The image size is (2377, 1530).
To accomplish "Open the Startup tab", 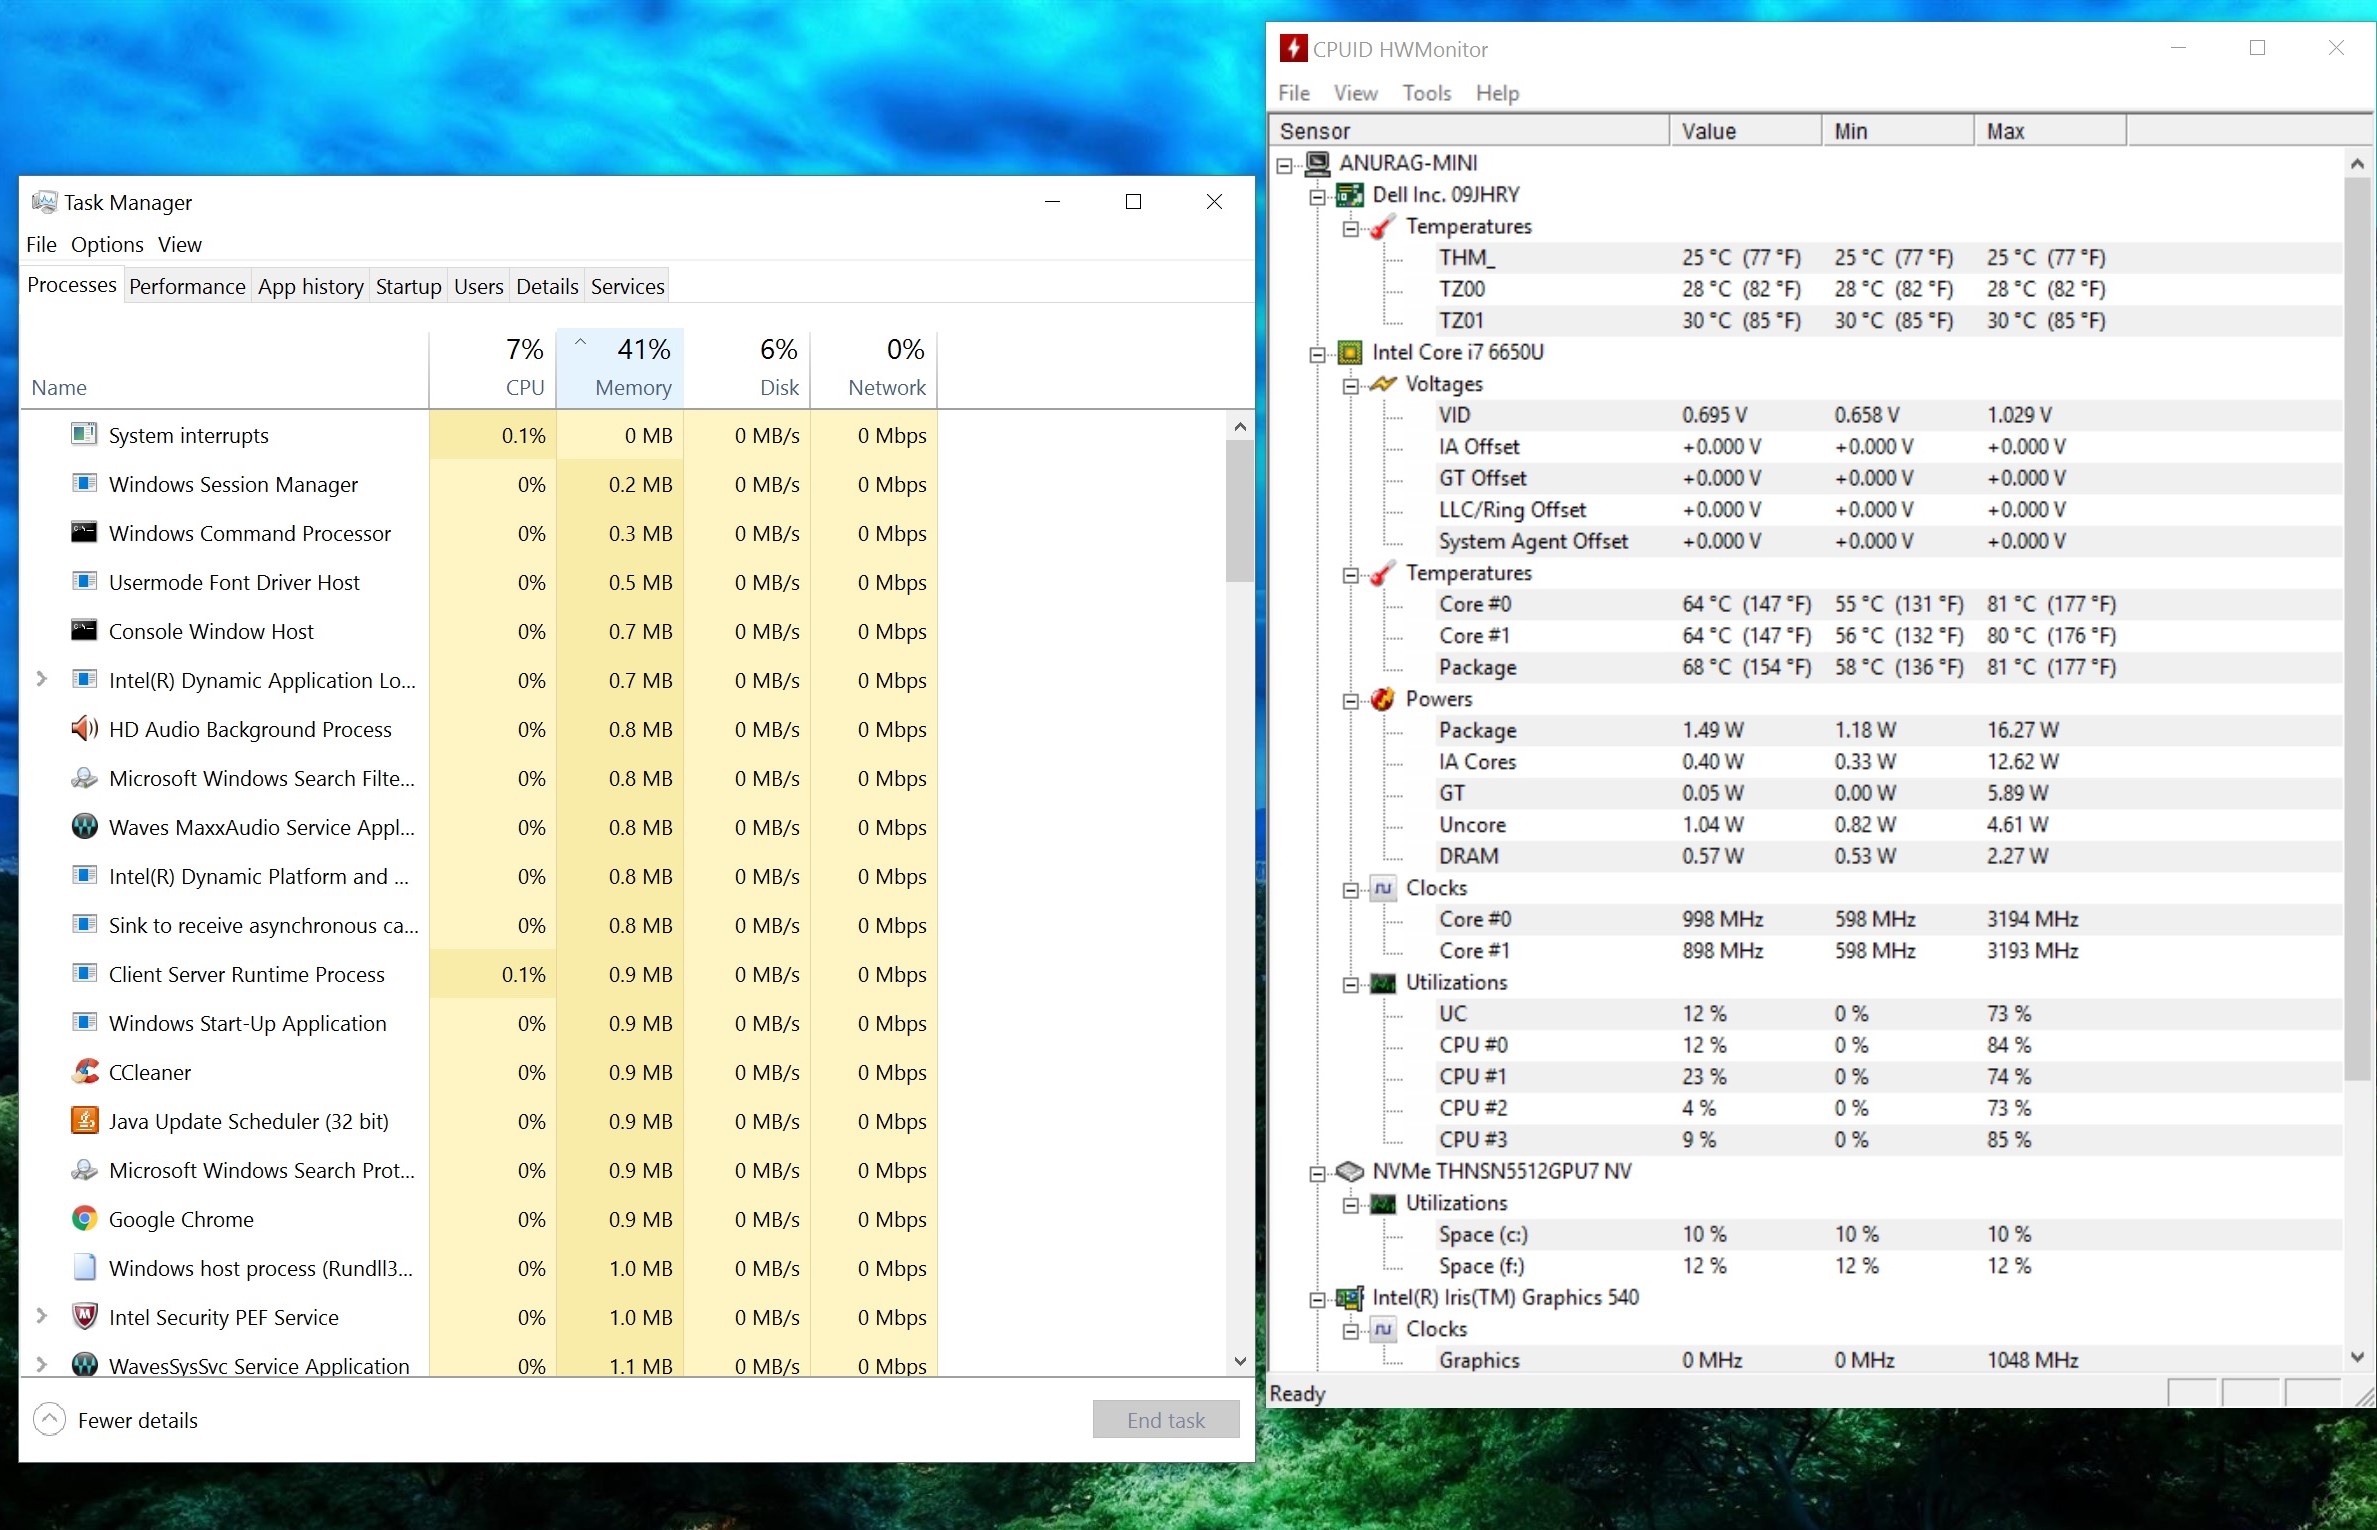I will pos(408,287).
